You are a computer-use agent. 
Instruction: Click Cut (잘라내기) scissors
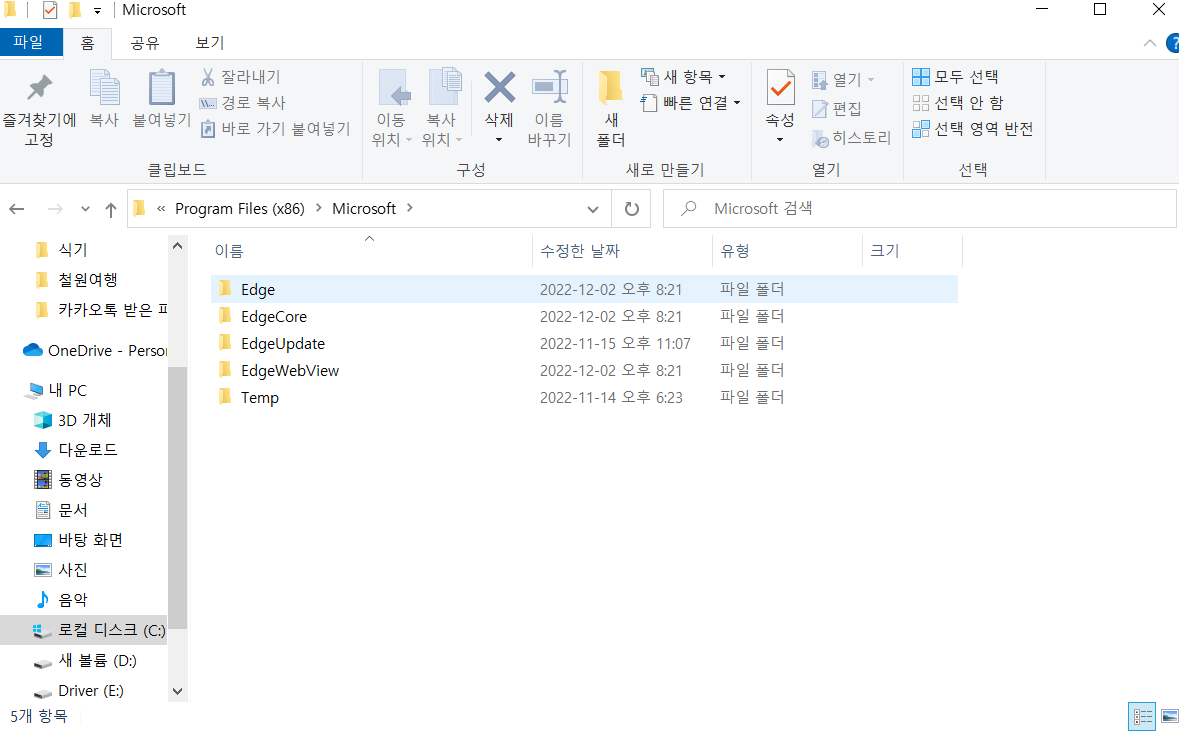(x=241, y=77)
